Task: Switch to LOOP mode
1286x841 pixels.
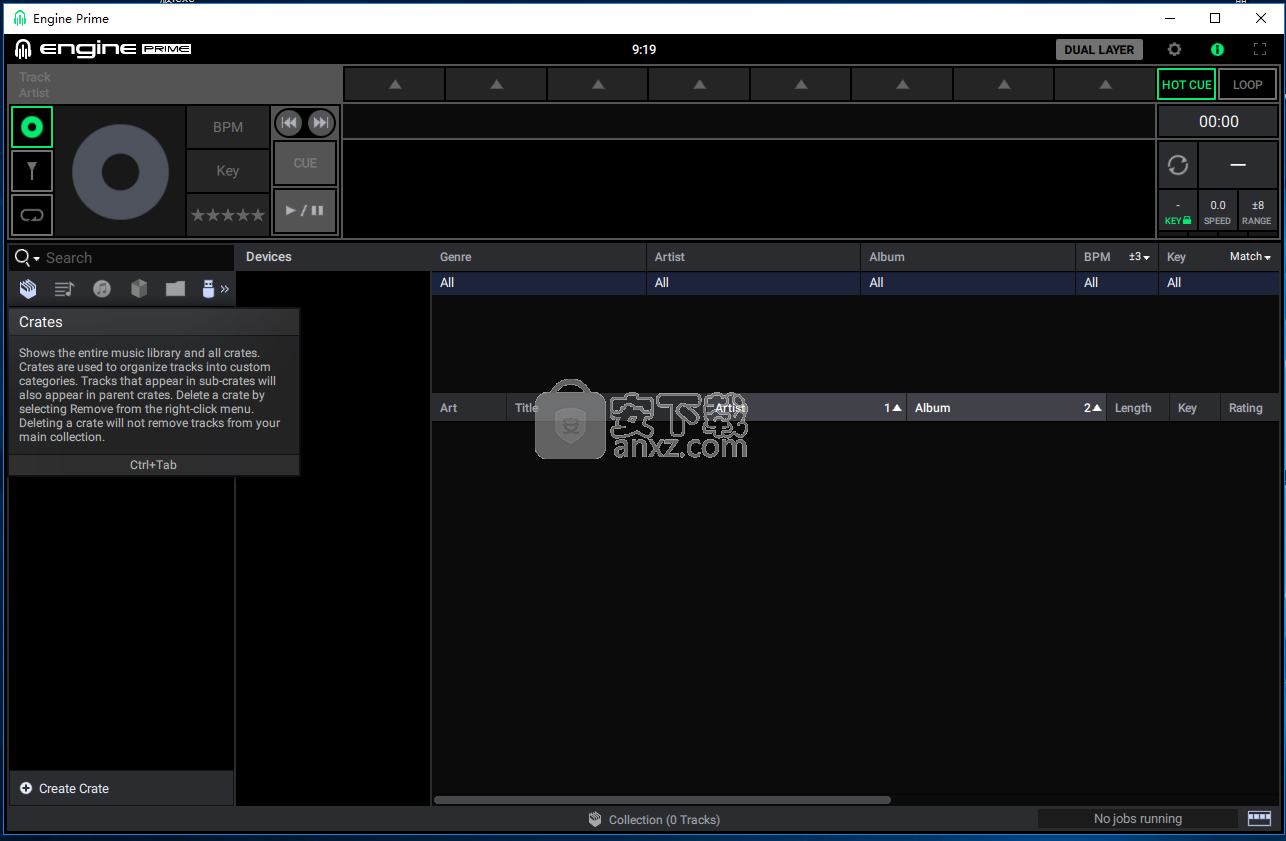Action: 1248,85
